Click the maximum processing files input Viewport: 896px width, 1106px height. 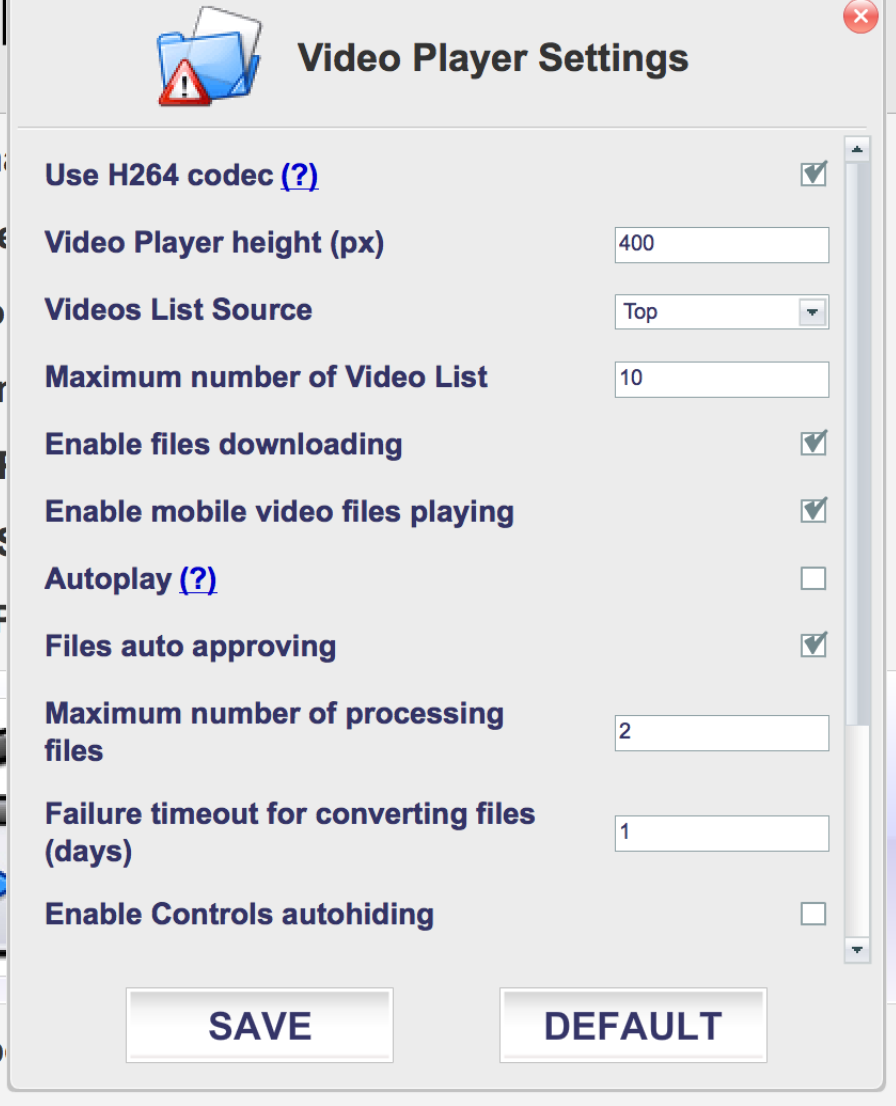(x=721, y=732)
